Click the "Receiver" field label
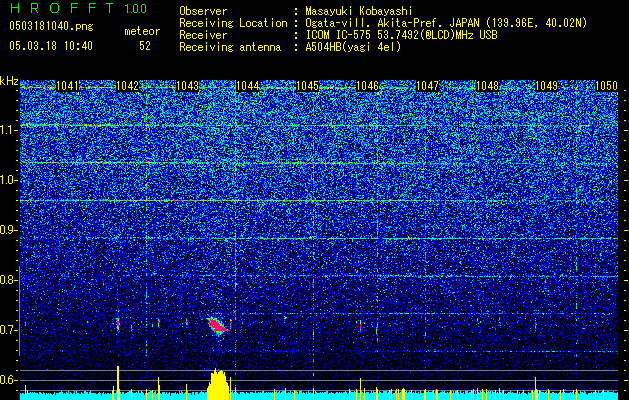 click(x=203, y=35)
